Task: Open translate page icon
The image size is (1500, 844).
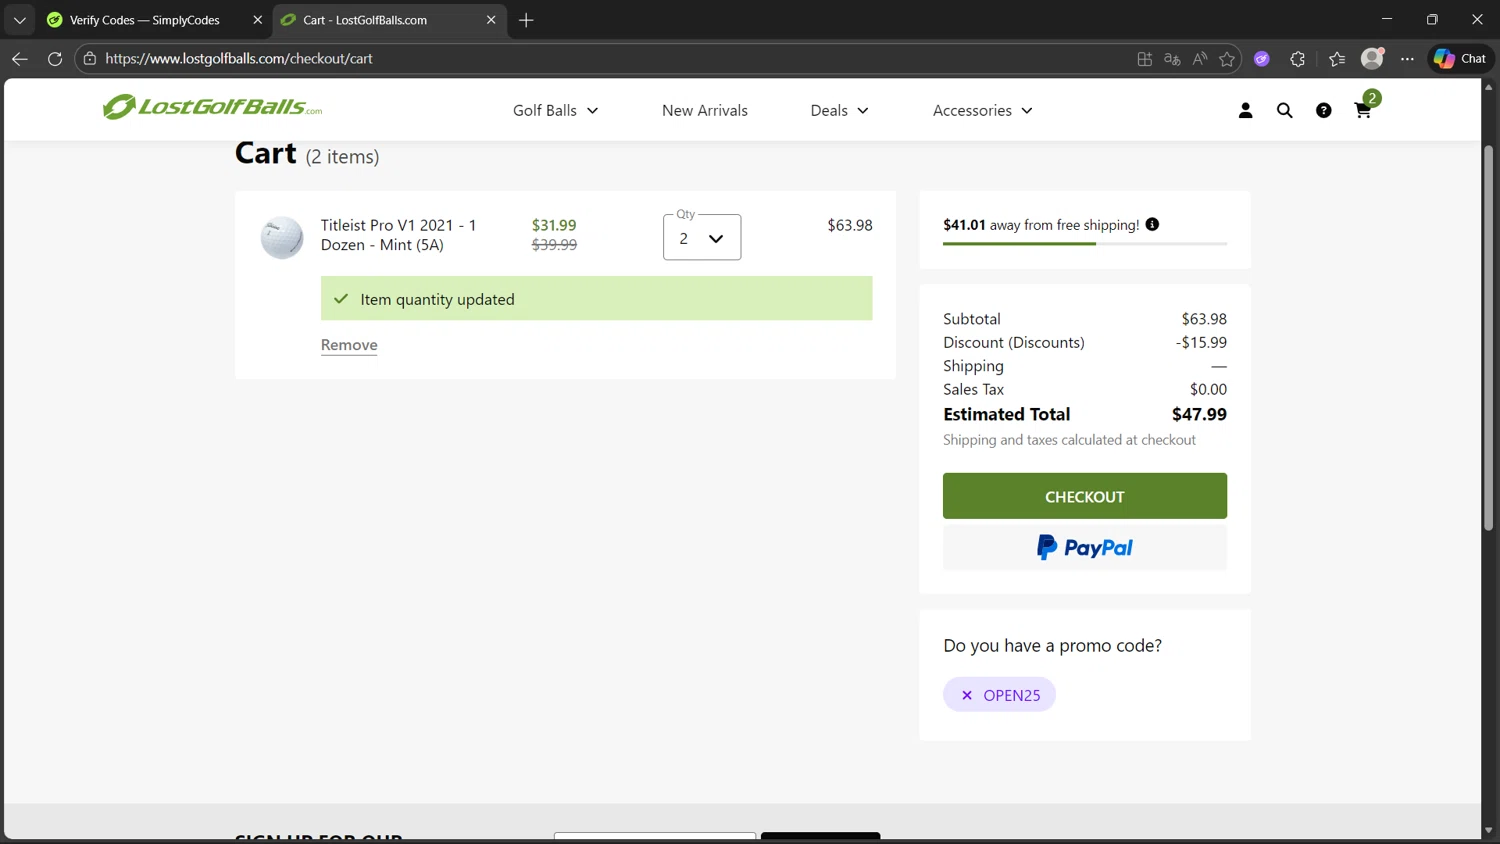Action: 1172,59
